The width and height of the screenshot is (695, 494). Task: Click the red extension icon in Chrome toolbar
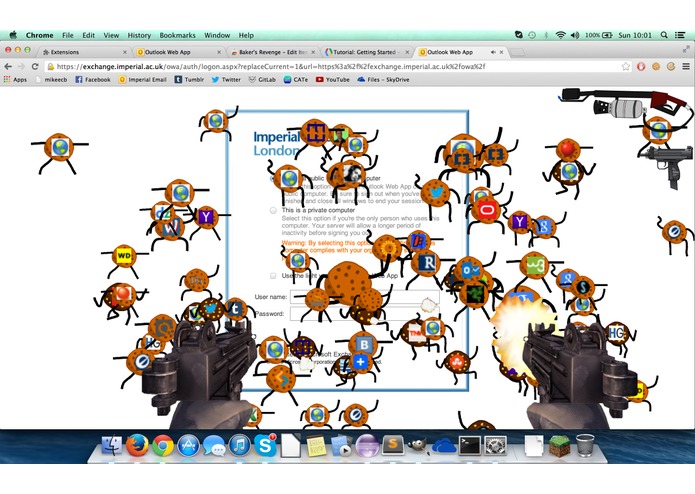[x=641, y=66]
